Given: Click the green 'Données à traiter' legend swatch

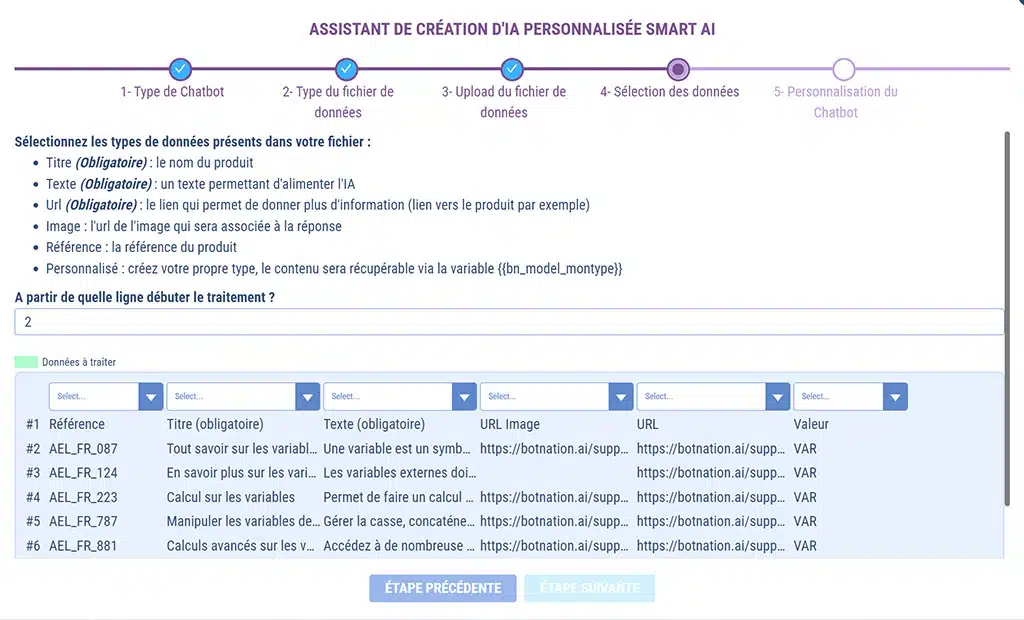Looking at the screenshot, I should [26, 362].
